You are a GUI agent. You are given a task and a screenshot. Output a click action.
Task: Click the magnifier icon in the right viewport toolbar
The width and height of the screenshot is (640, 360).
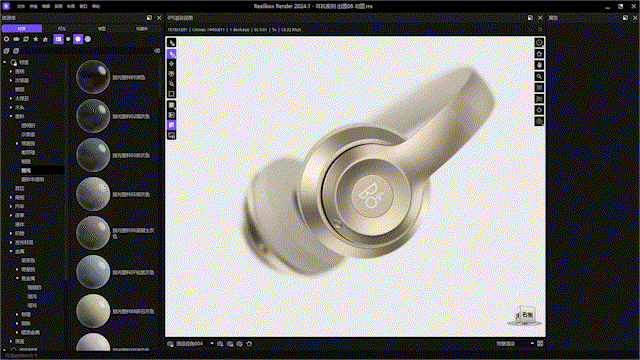(x=539, y=76)
